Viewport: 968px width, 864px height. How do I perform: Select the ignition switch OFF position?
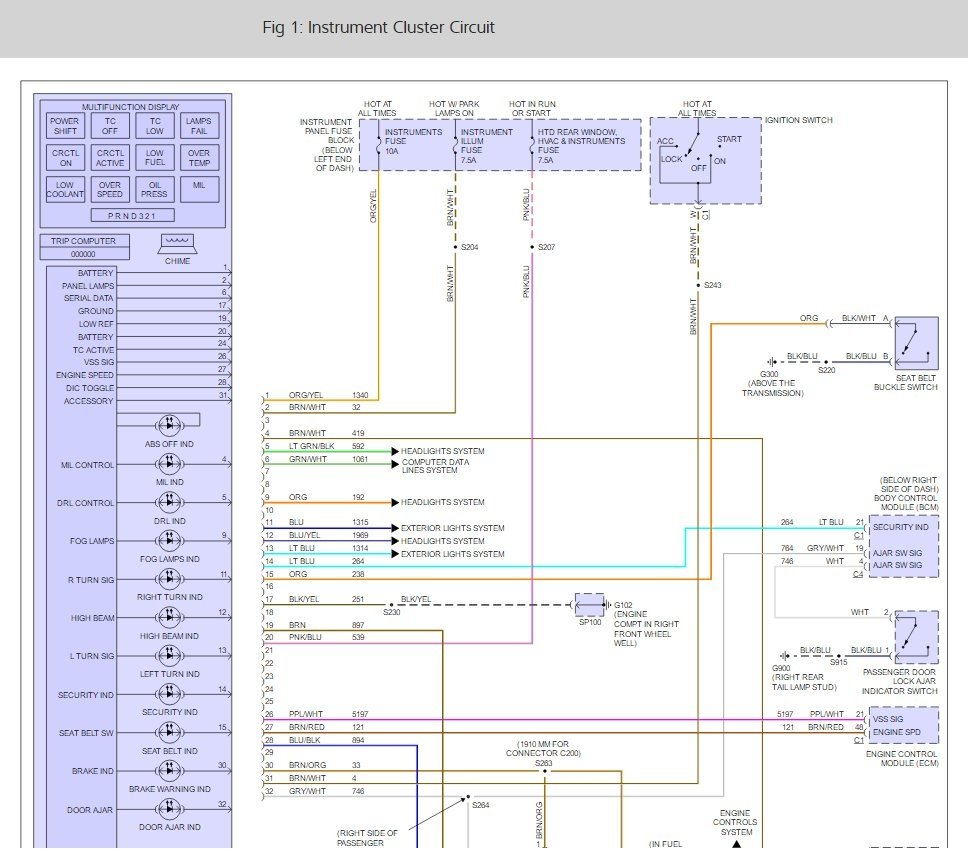[698, 168]
